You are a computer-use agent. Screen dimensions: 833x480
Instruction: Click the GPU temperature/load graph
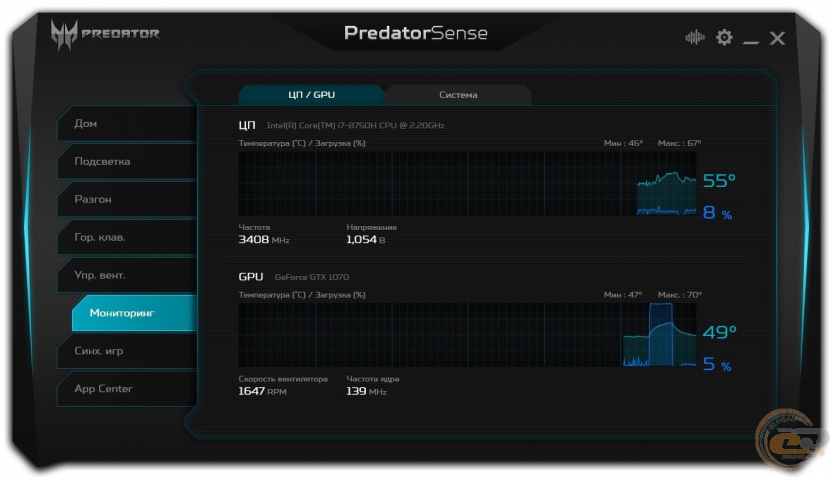pyautogui.click(x=467, y=335)
